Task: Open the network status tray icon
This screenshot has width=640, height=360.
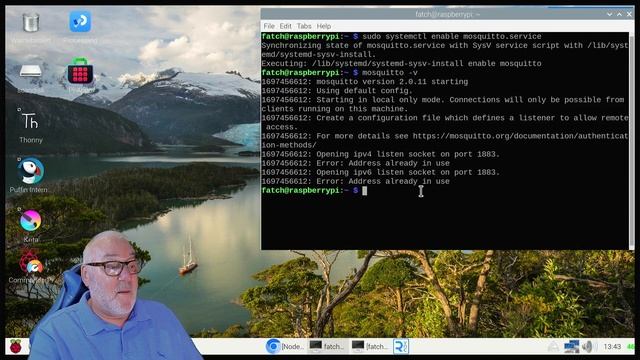Action: [571, 347]
